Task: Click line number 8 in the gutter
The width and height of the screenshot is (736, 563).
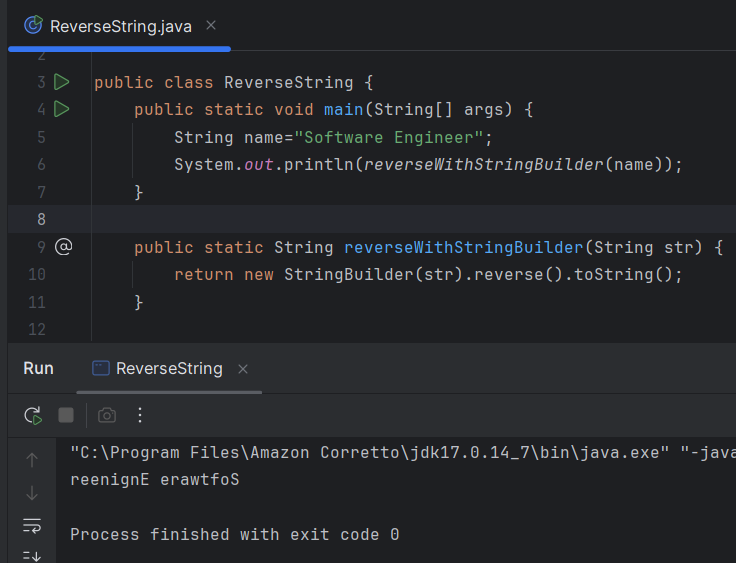Action: pos(41,219)
